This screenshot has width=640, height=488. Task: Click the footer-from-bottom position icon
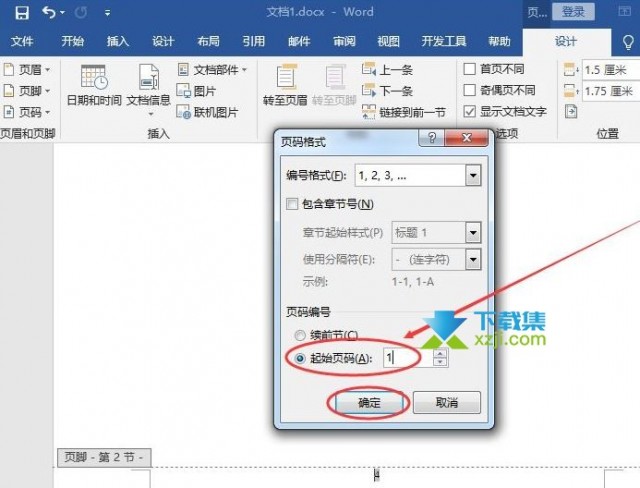pos(571,91)
